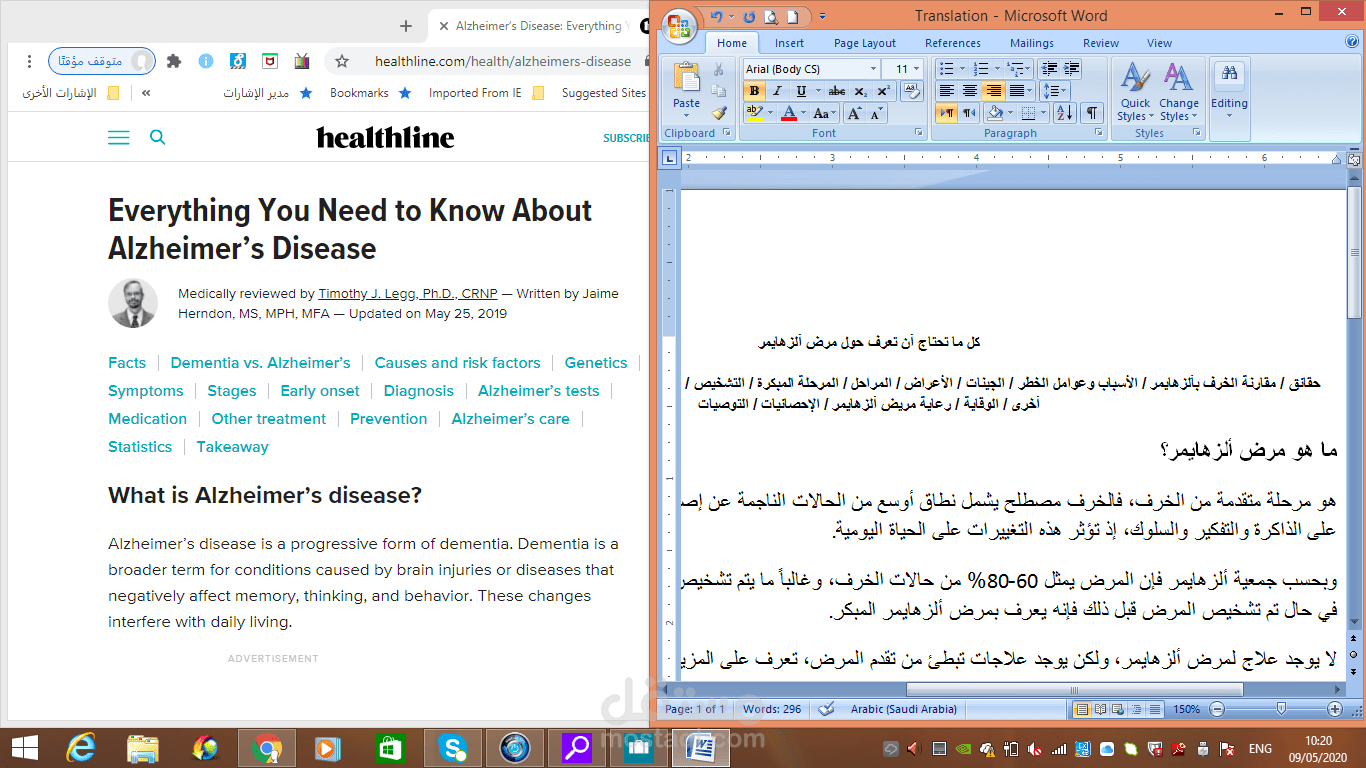1366x768 pixels.
Task: Click the Grow Font icon
Action: [x=854, y=114]
